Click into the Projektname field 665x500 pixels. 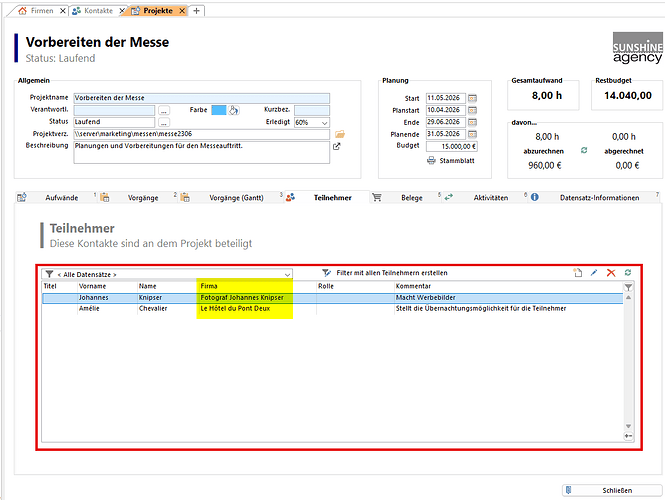(201, 98)
